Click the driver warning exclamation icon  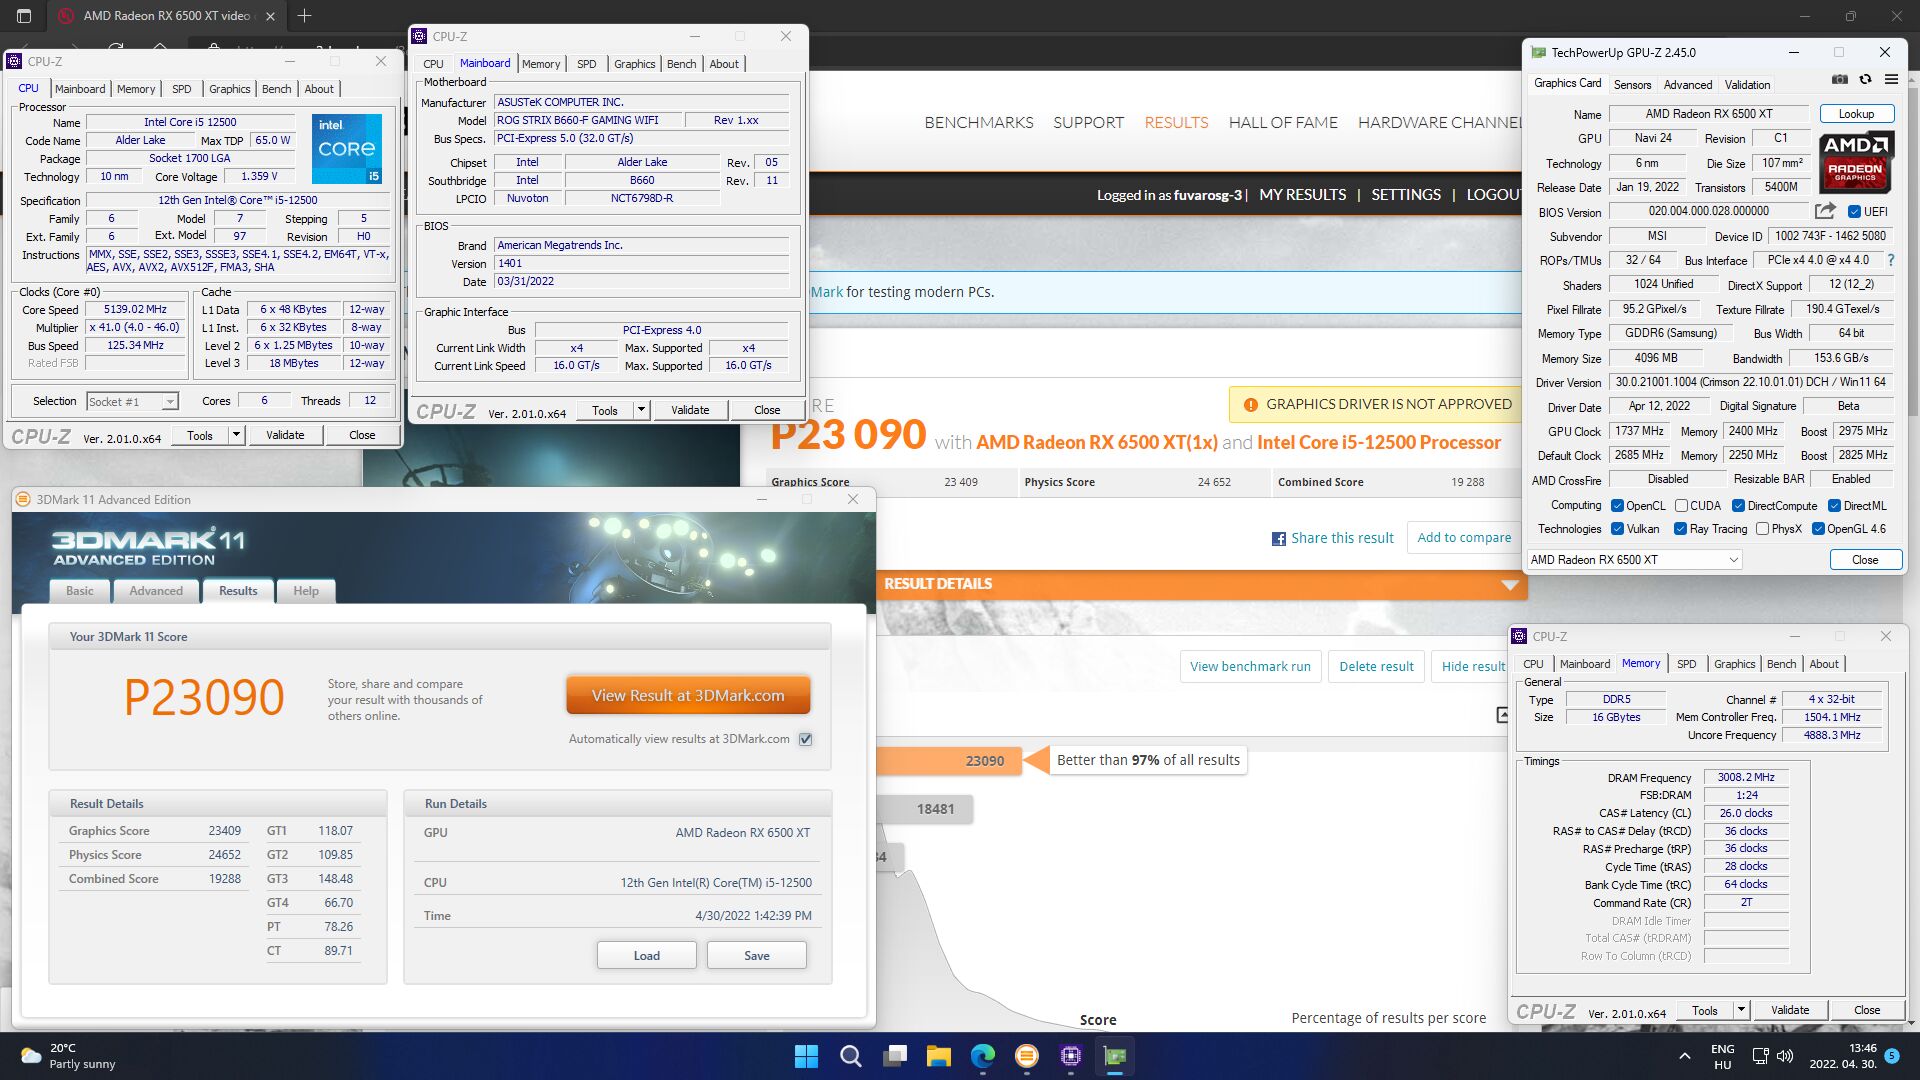(1250, 405)
